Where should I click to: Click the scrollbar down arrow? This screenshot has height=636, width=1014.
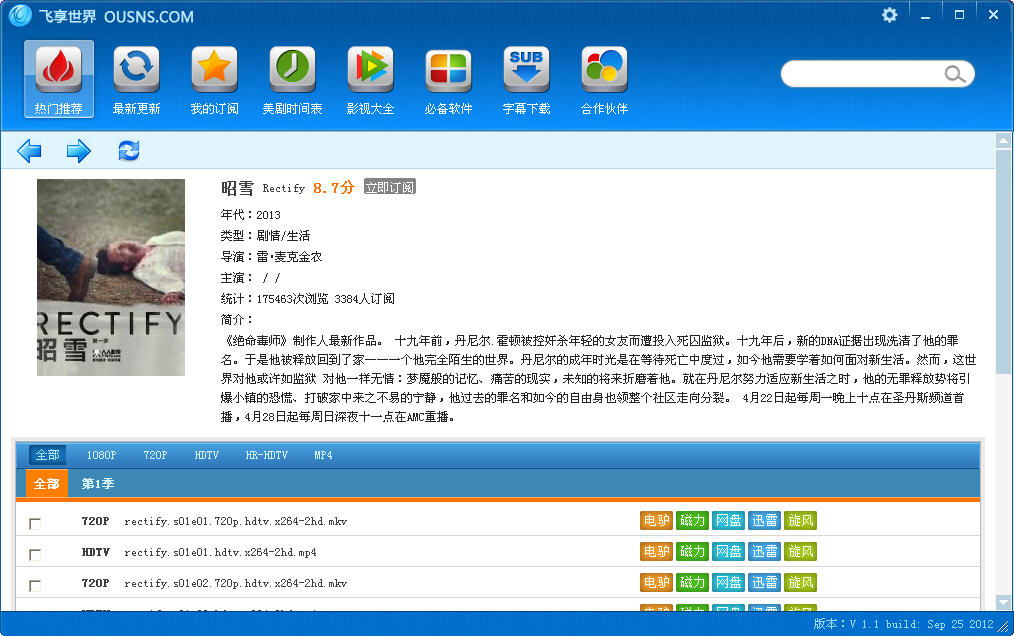(x=1004, y=602)
